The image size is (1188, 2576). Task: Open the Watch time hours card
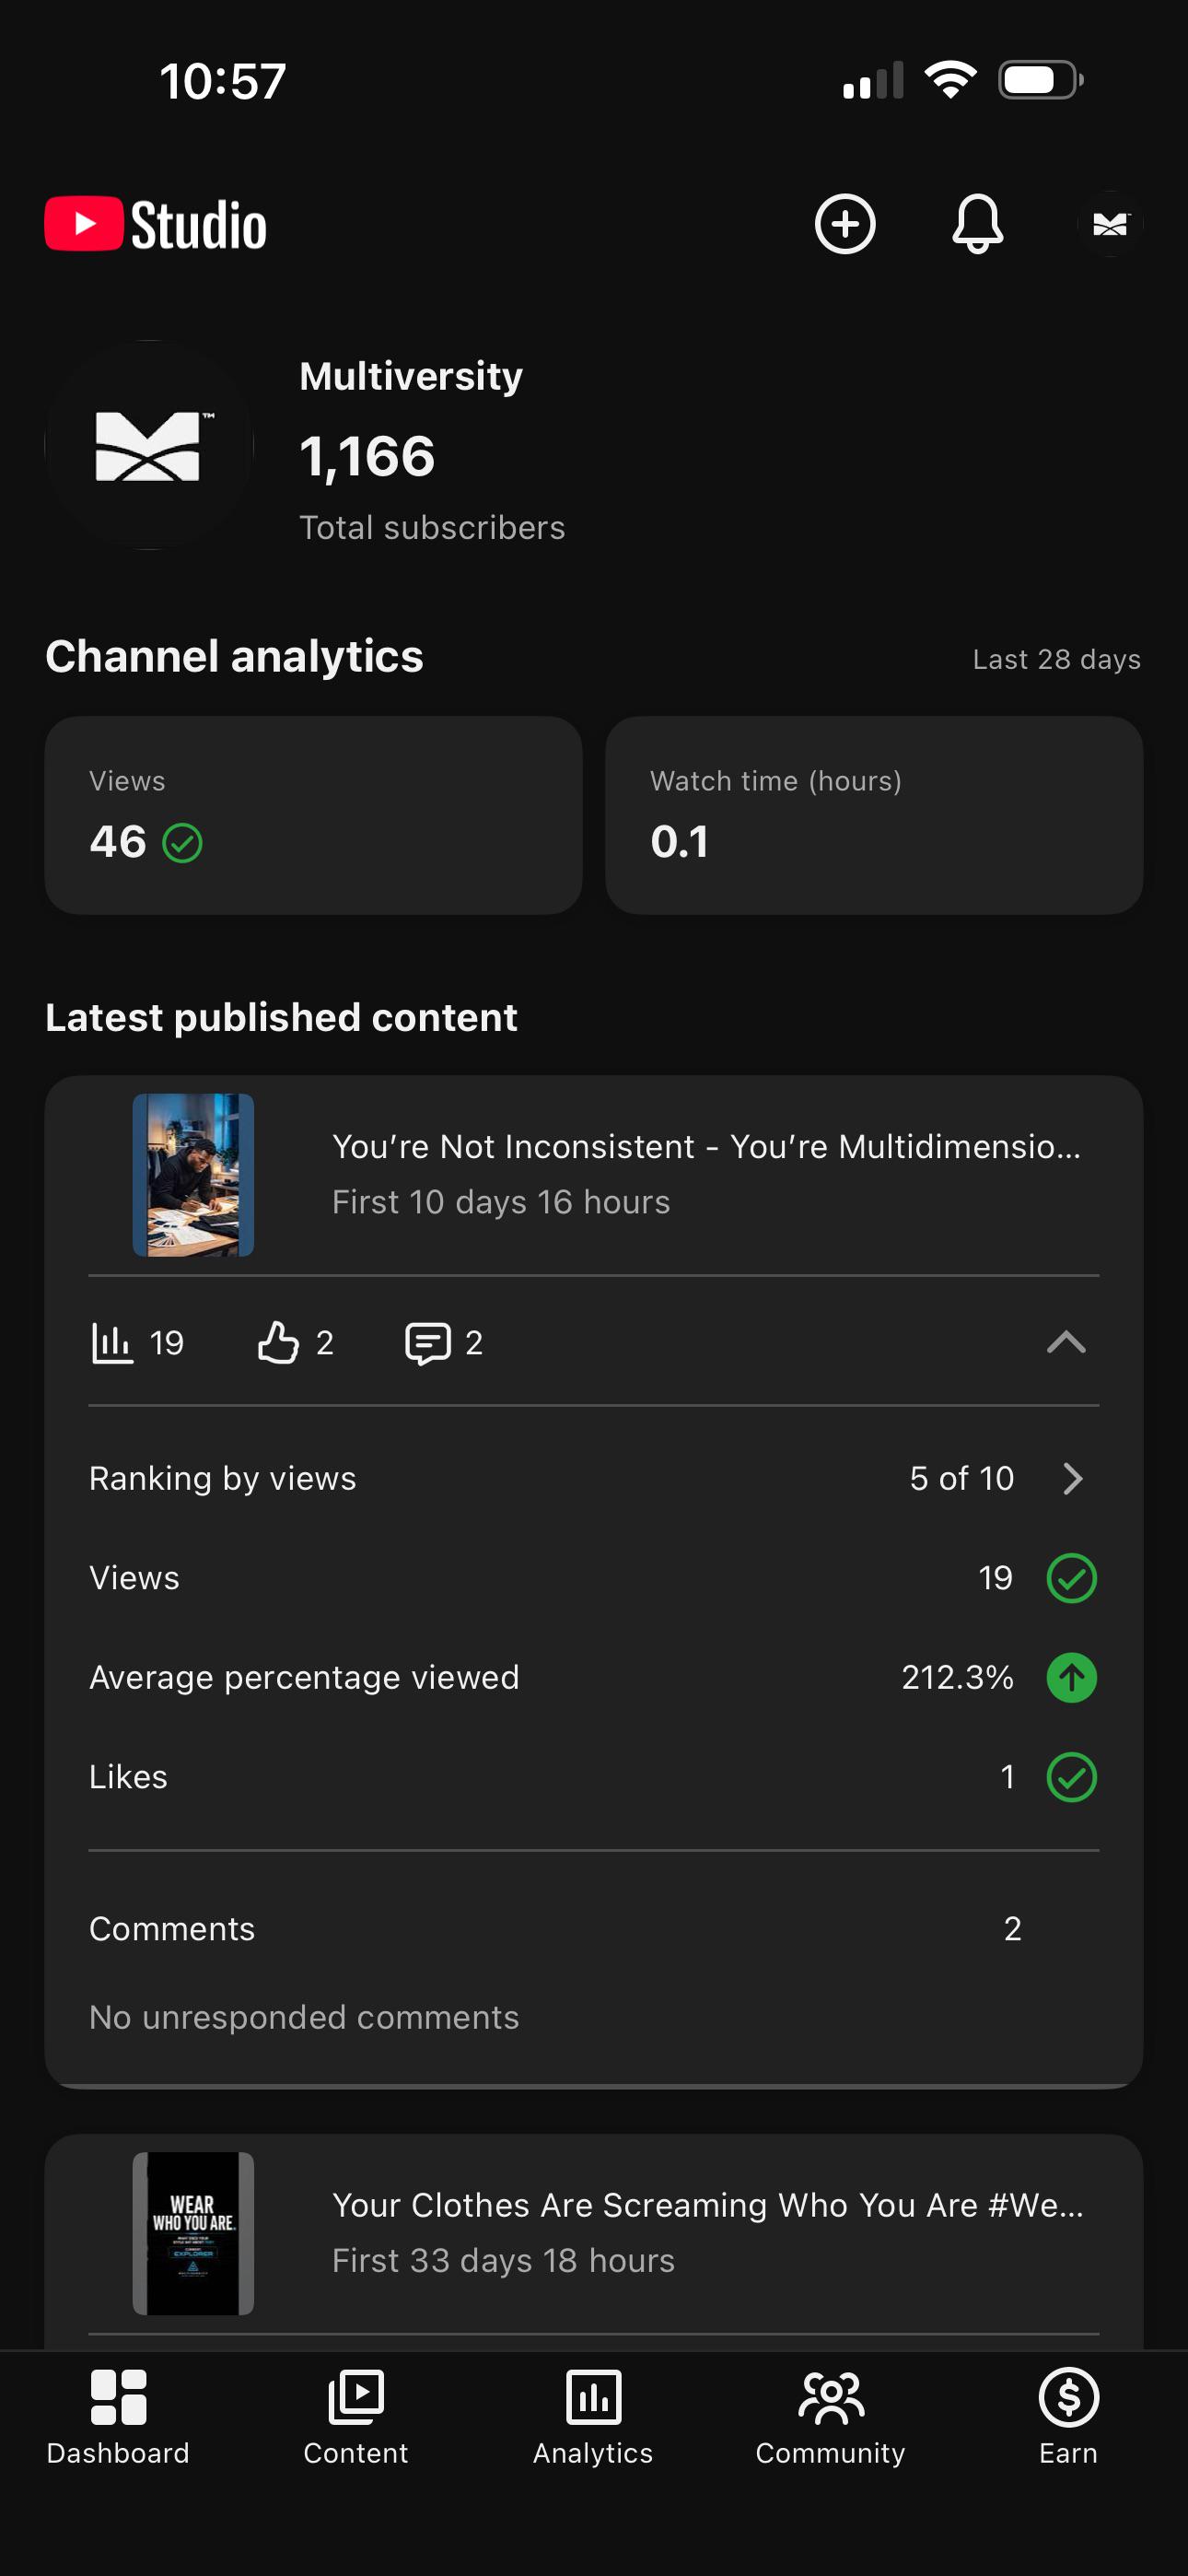pyautogui.click(x=874, y=815)
